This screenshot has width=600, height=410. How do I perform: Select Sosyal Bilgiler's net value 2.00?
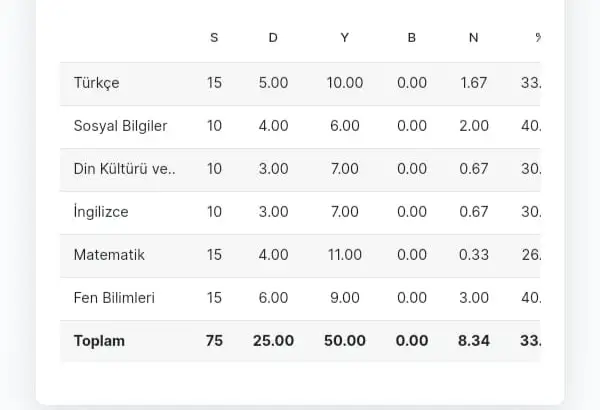[473, 126]
